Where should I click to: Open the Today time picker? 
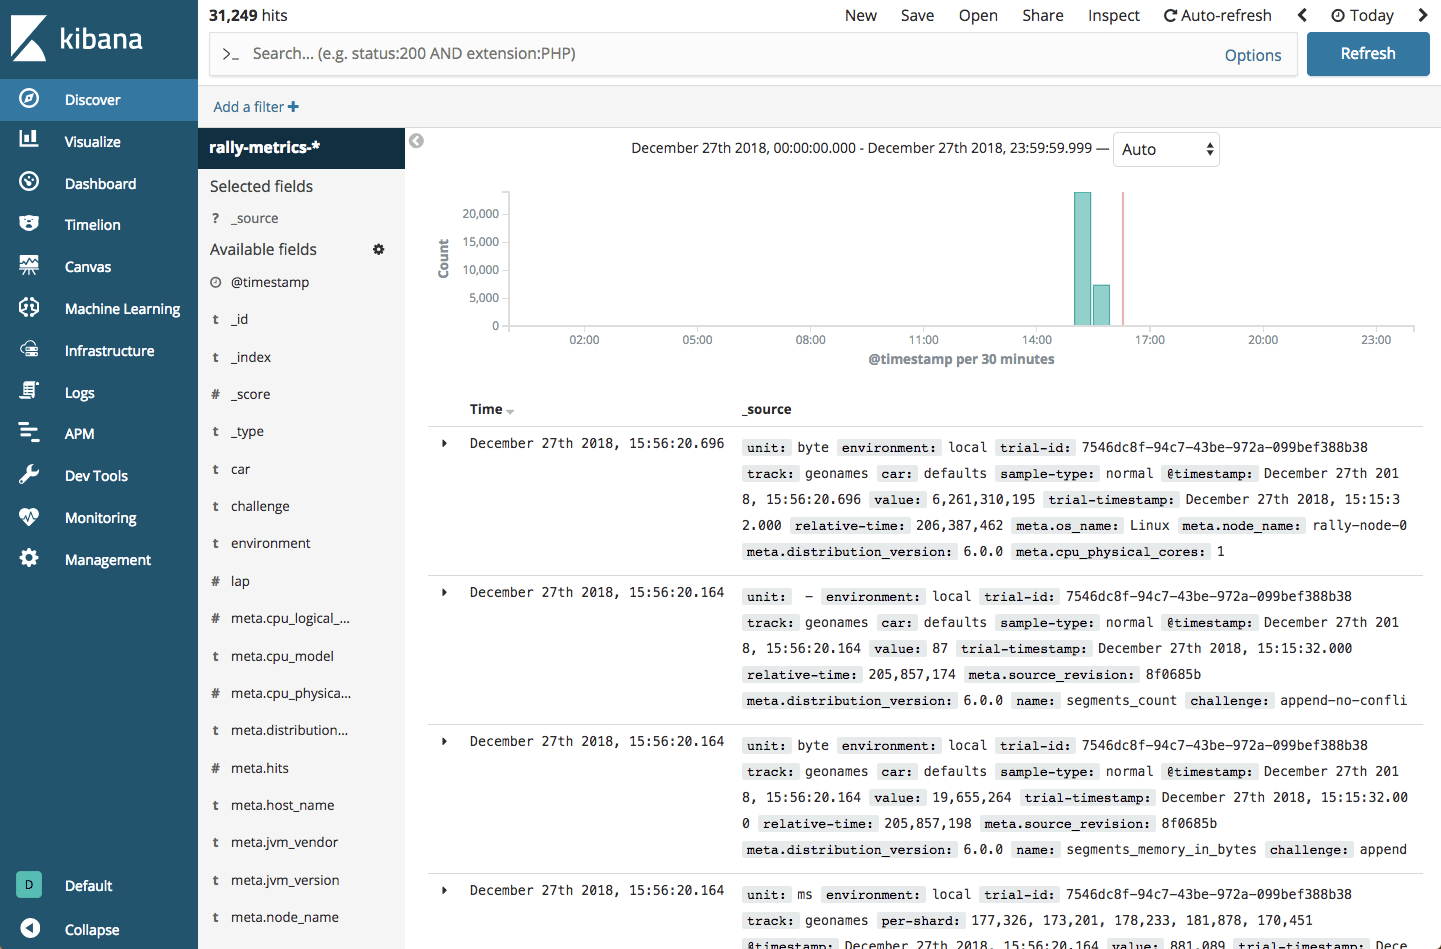1362,15
